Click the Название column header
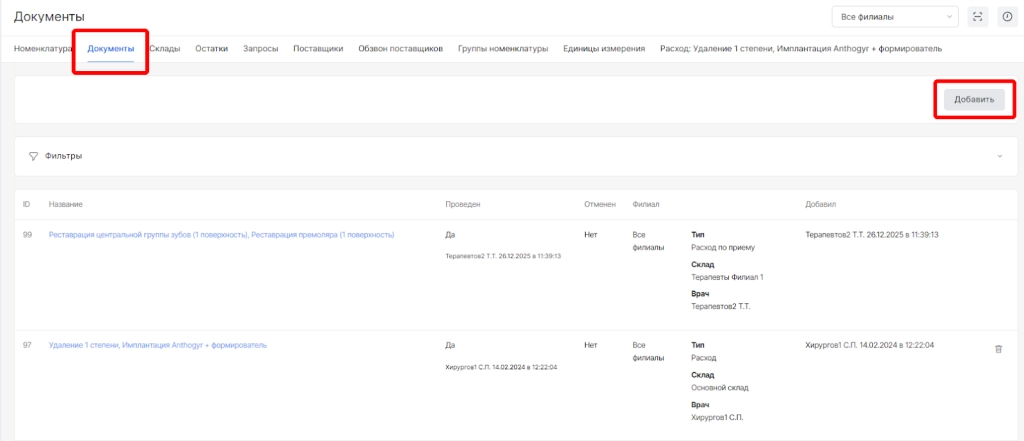 [x=66, y=204]
